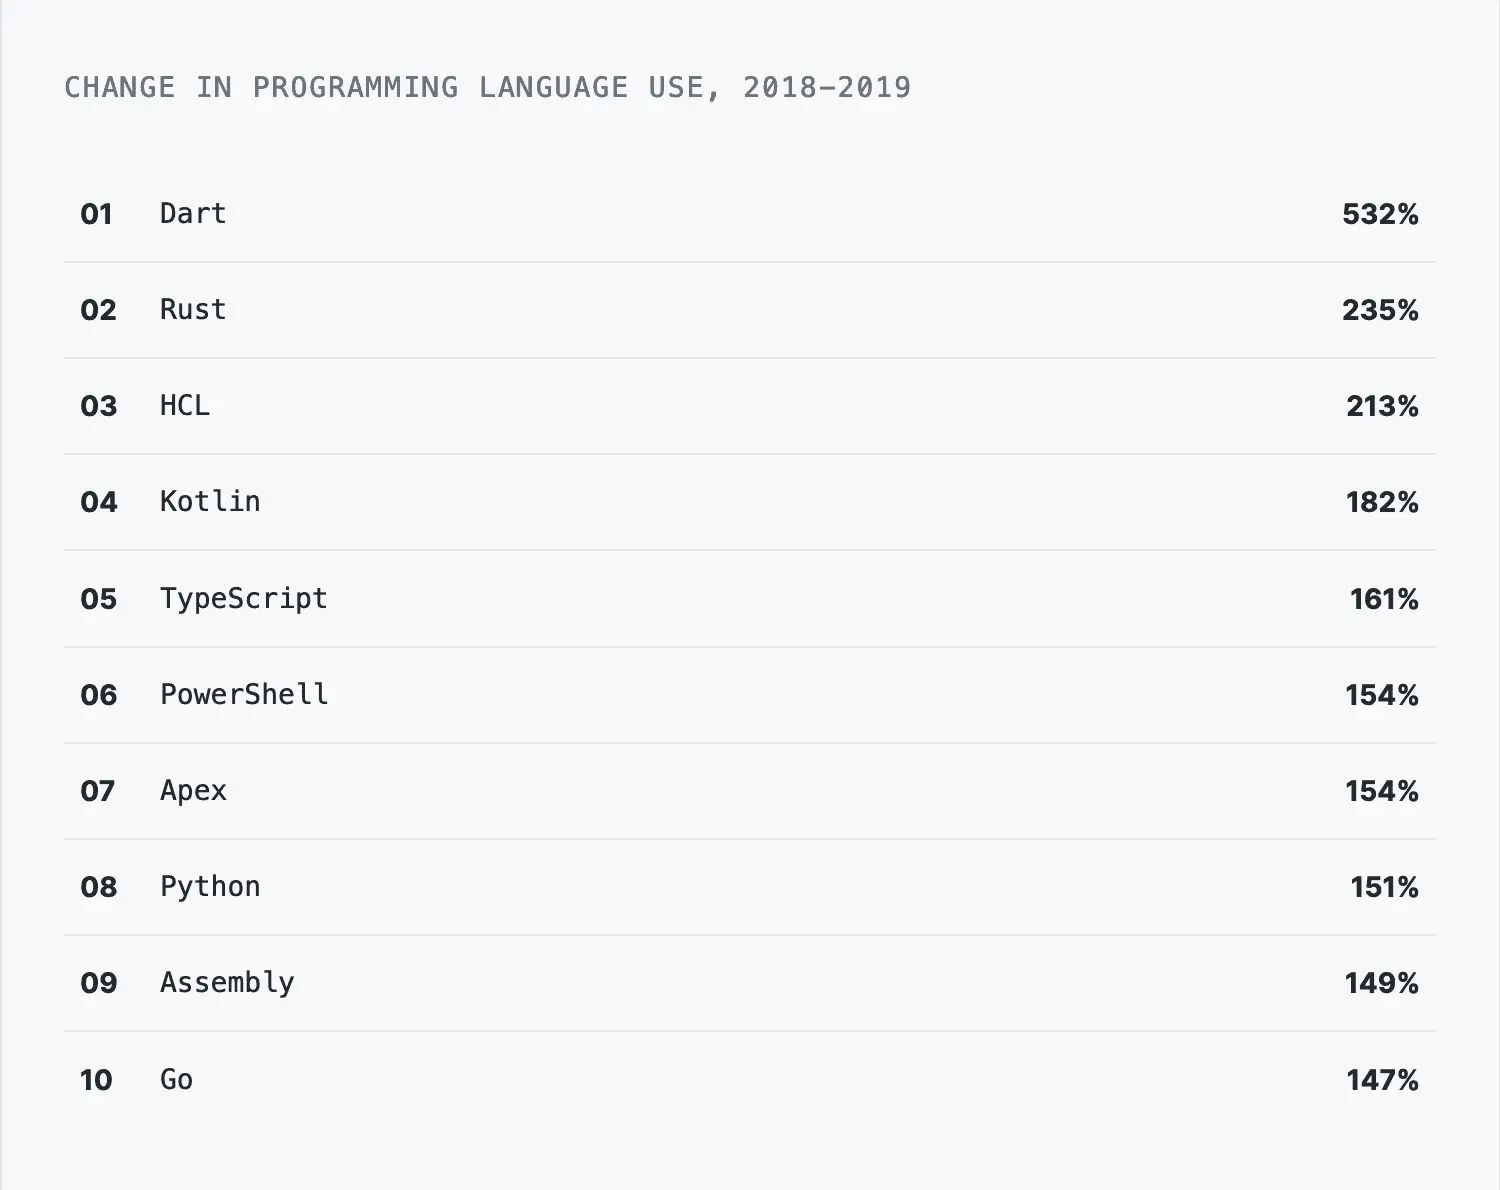
Task: Click the 151% value for Python
Action: (x=1384, y=887)
